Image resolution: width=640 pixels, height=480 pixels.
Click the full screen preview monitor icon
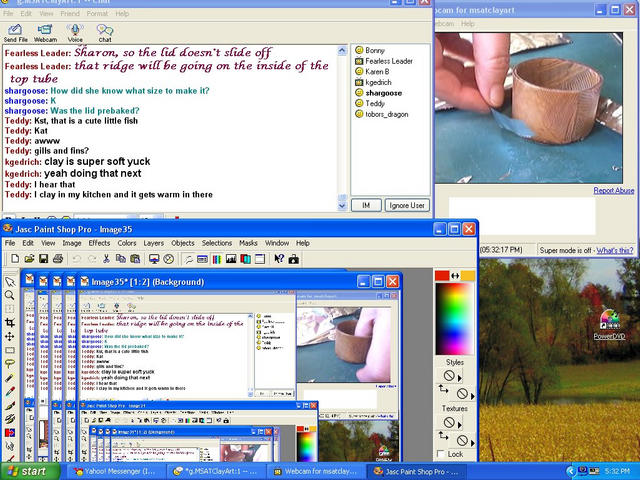pos(154,259)
